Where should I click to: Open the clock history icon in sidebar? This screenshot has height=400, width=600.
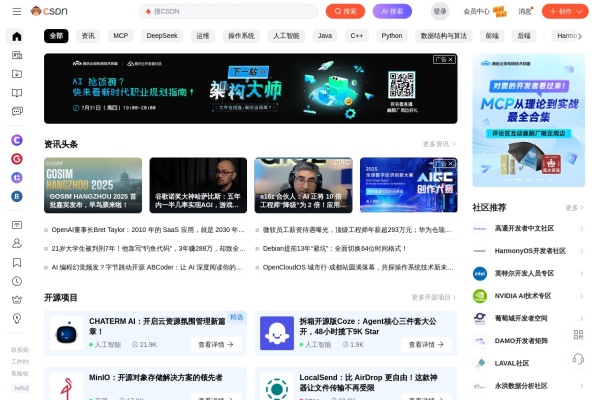point(17,281)
